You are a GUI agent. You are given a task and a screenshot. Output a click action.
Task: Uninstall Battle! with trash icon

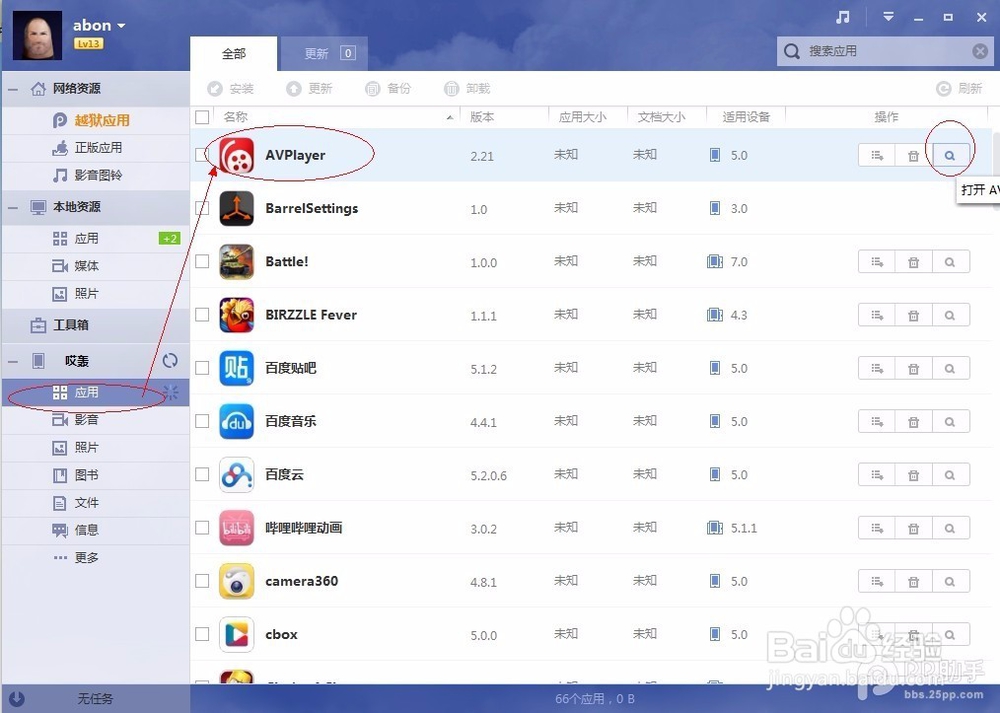click(x=913, y=261)
